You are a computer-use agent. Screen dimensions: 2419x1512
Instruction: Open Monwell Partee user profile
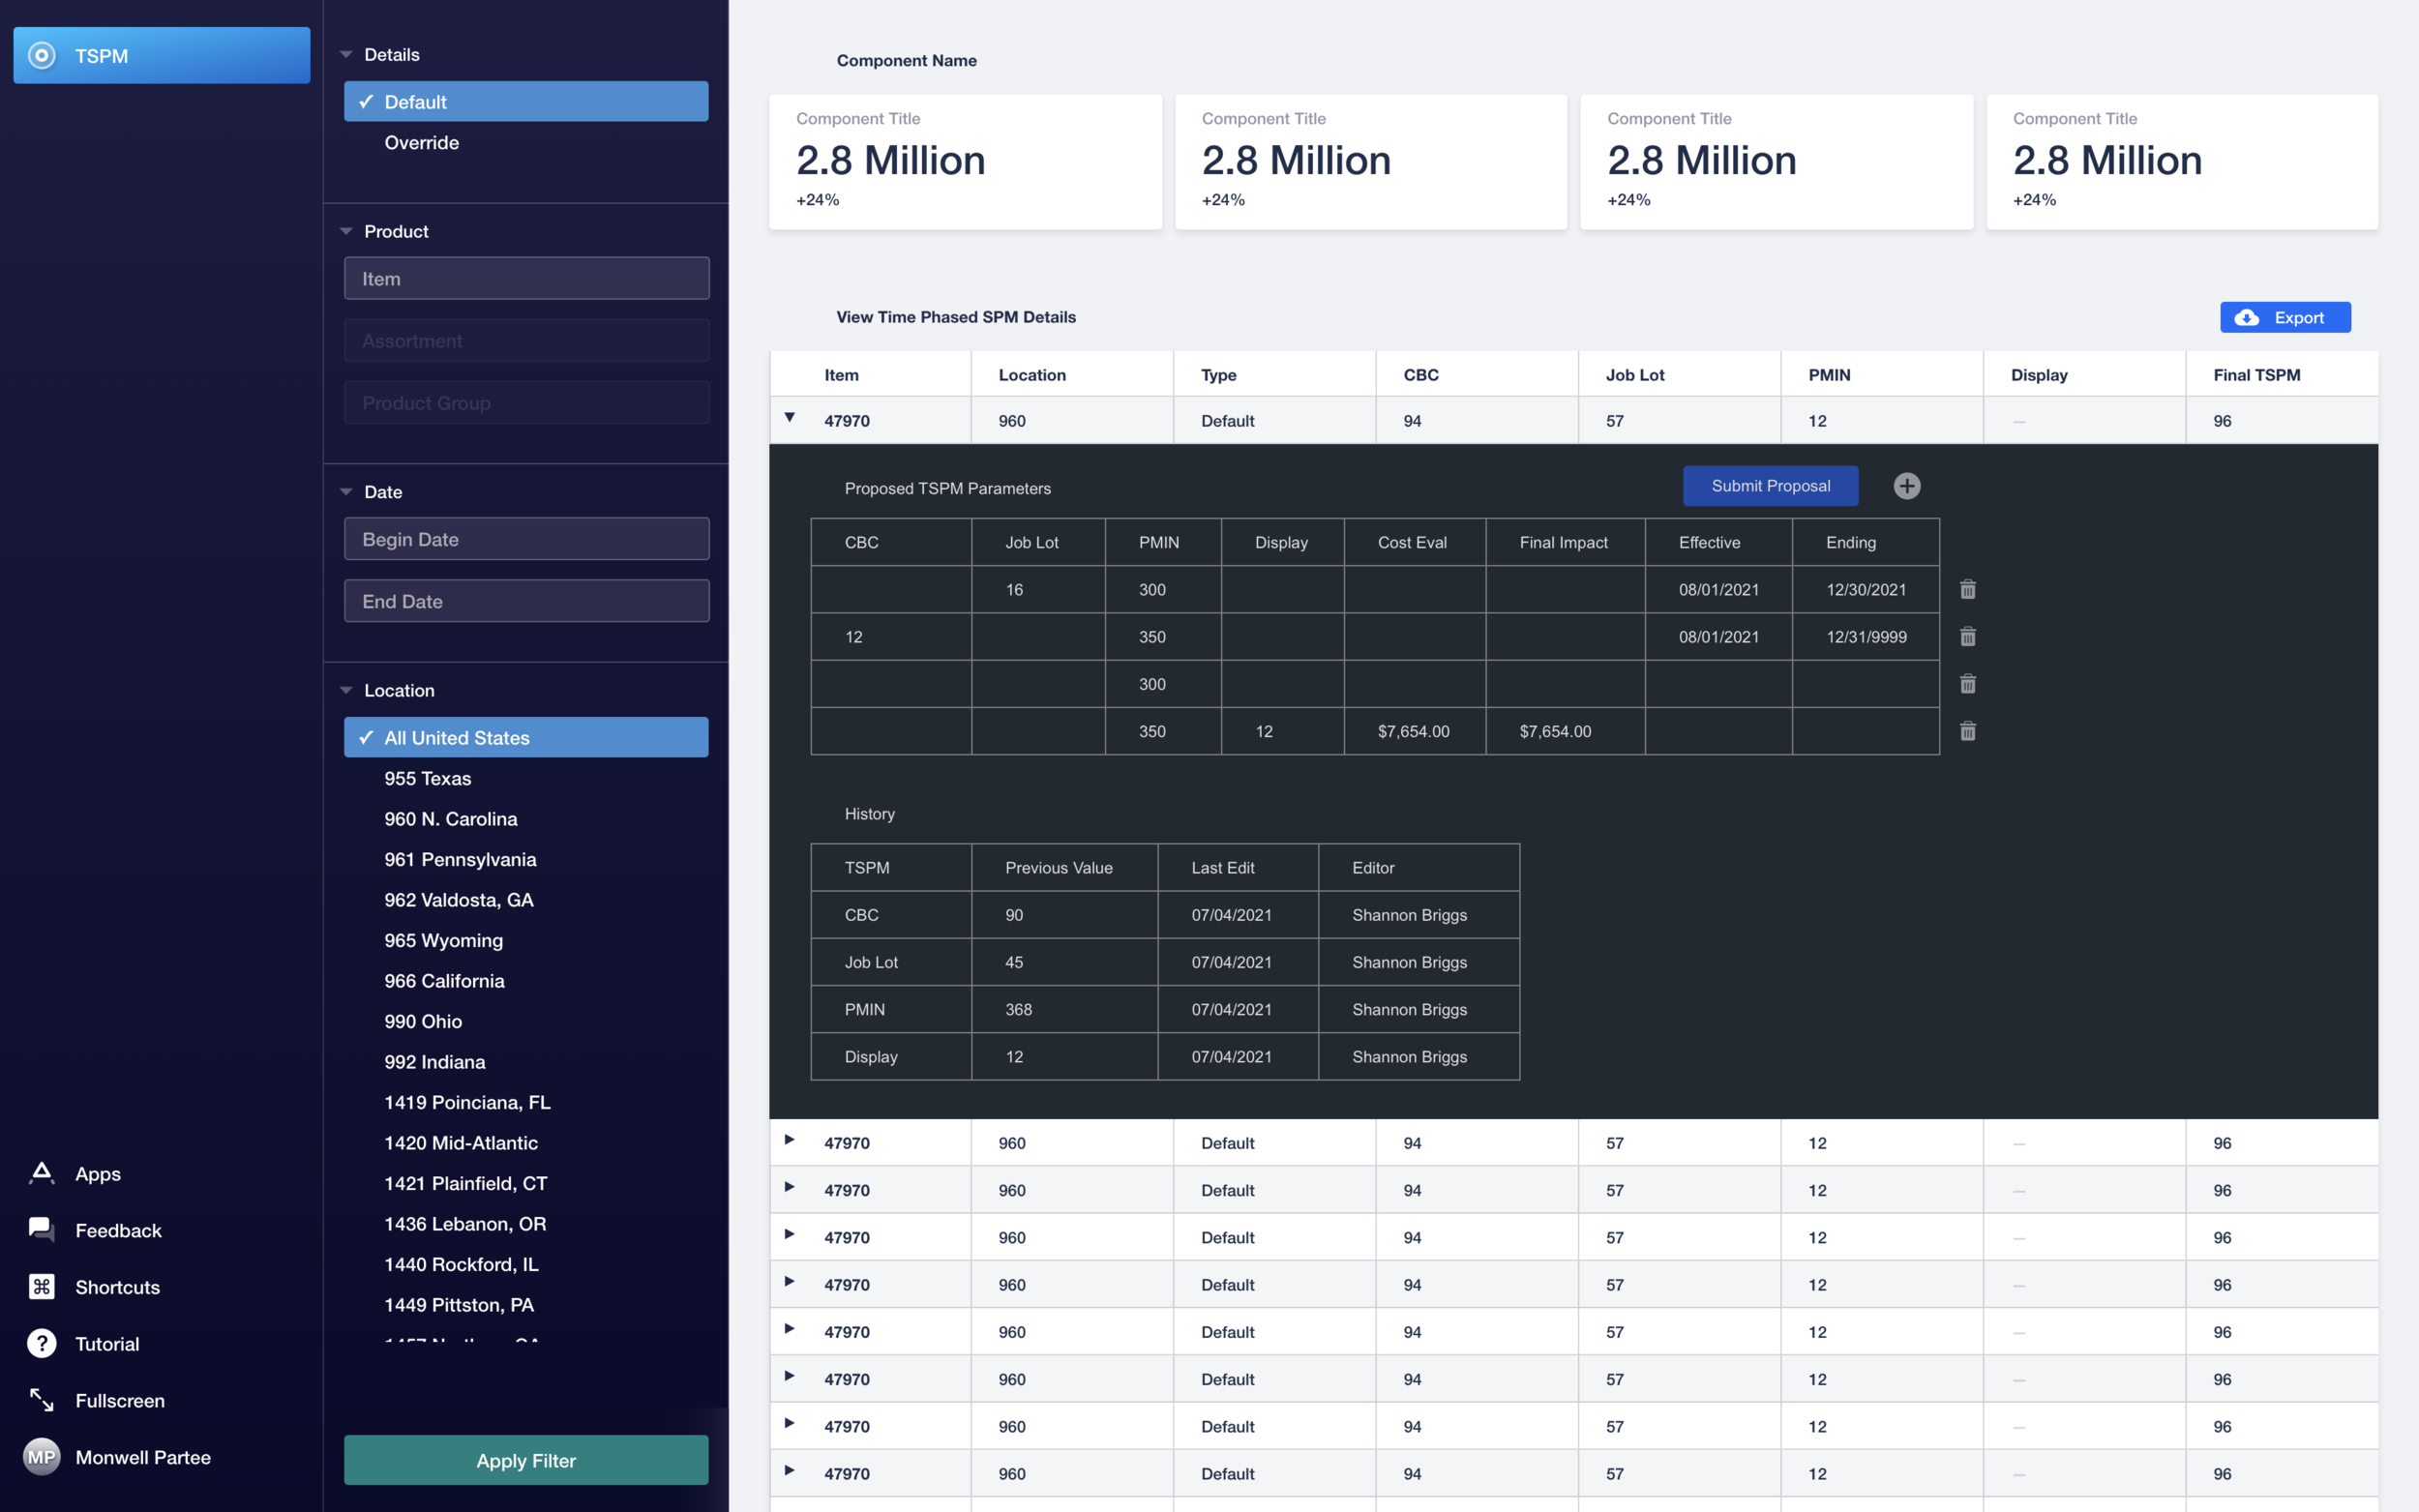(142, 1457)
